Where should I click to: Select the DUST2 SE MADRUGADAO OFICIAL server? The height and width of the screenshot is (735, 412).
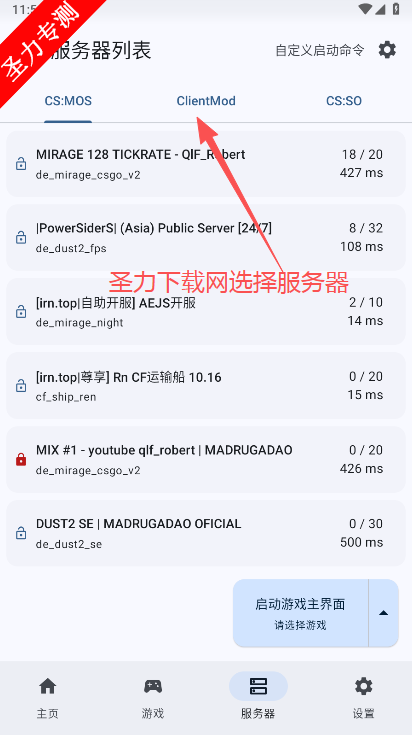(x=206, y=533)
